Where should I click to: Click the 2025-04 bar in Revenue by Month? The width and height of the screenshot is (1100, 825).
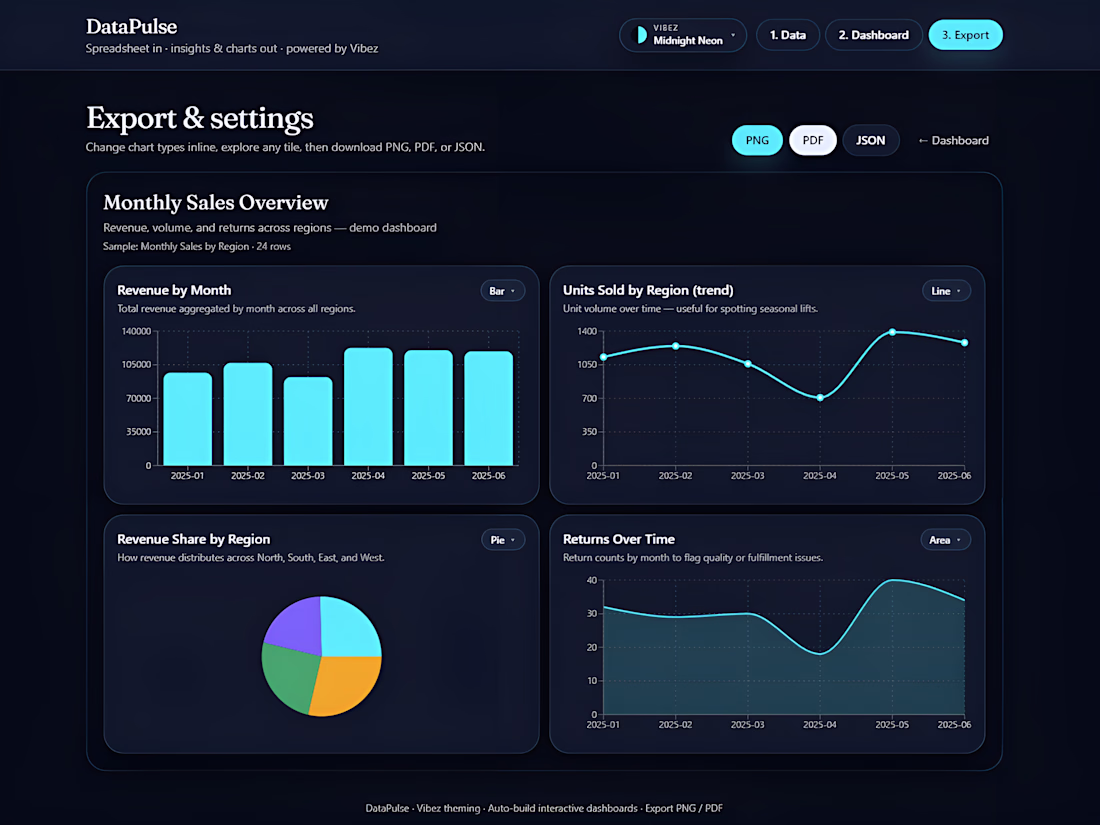[x=368, y=406]
